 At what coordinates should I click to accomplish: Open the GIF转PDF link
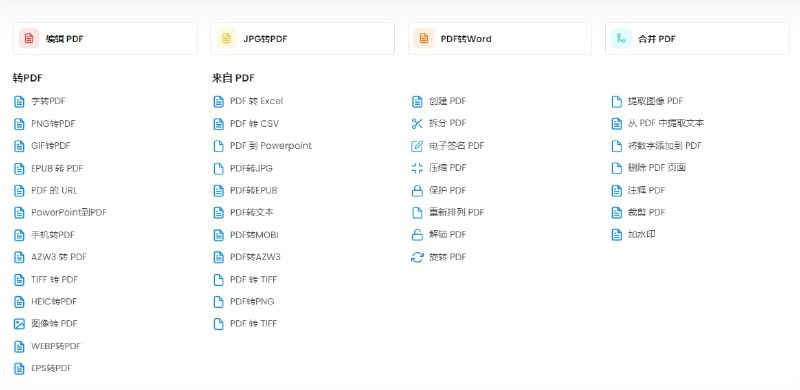[51, 146]
